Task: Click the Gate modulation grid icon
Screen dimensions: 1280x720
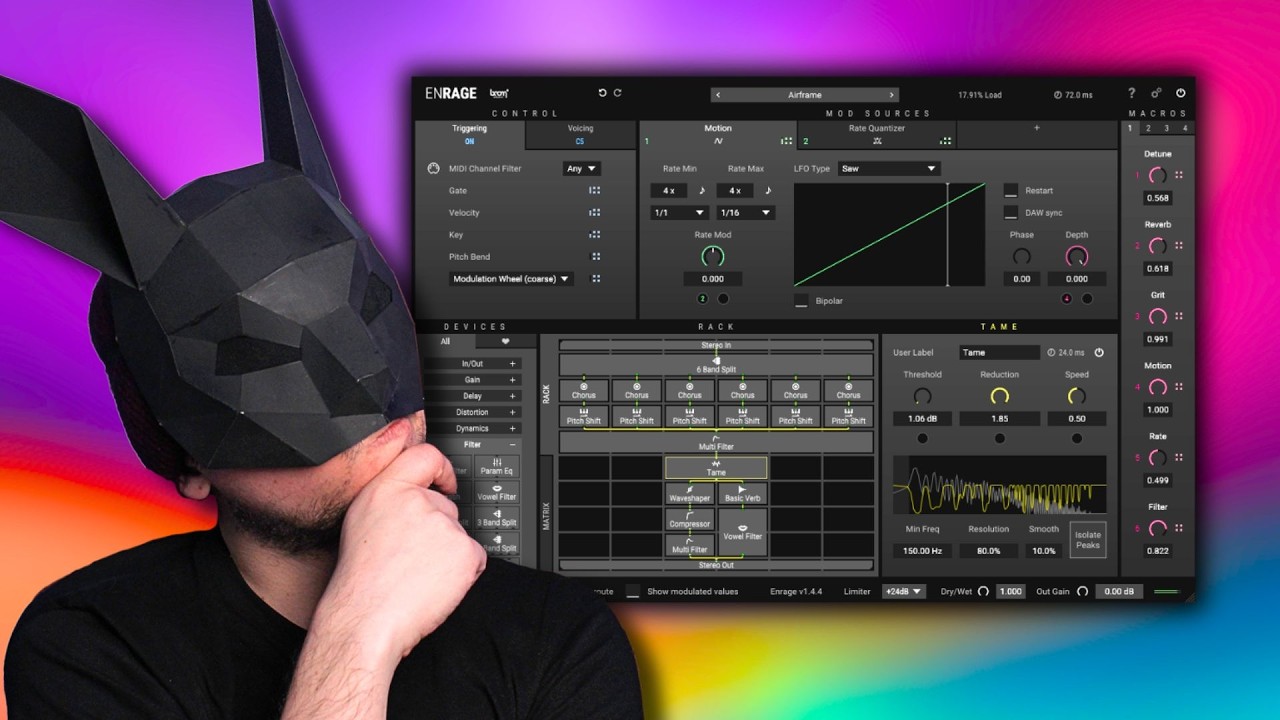Action: coord(595,190)
